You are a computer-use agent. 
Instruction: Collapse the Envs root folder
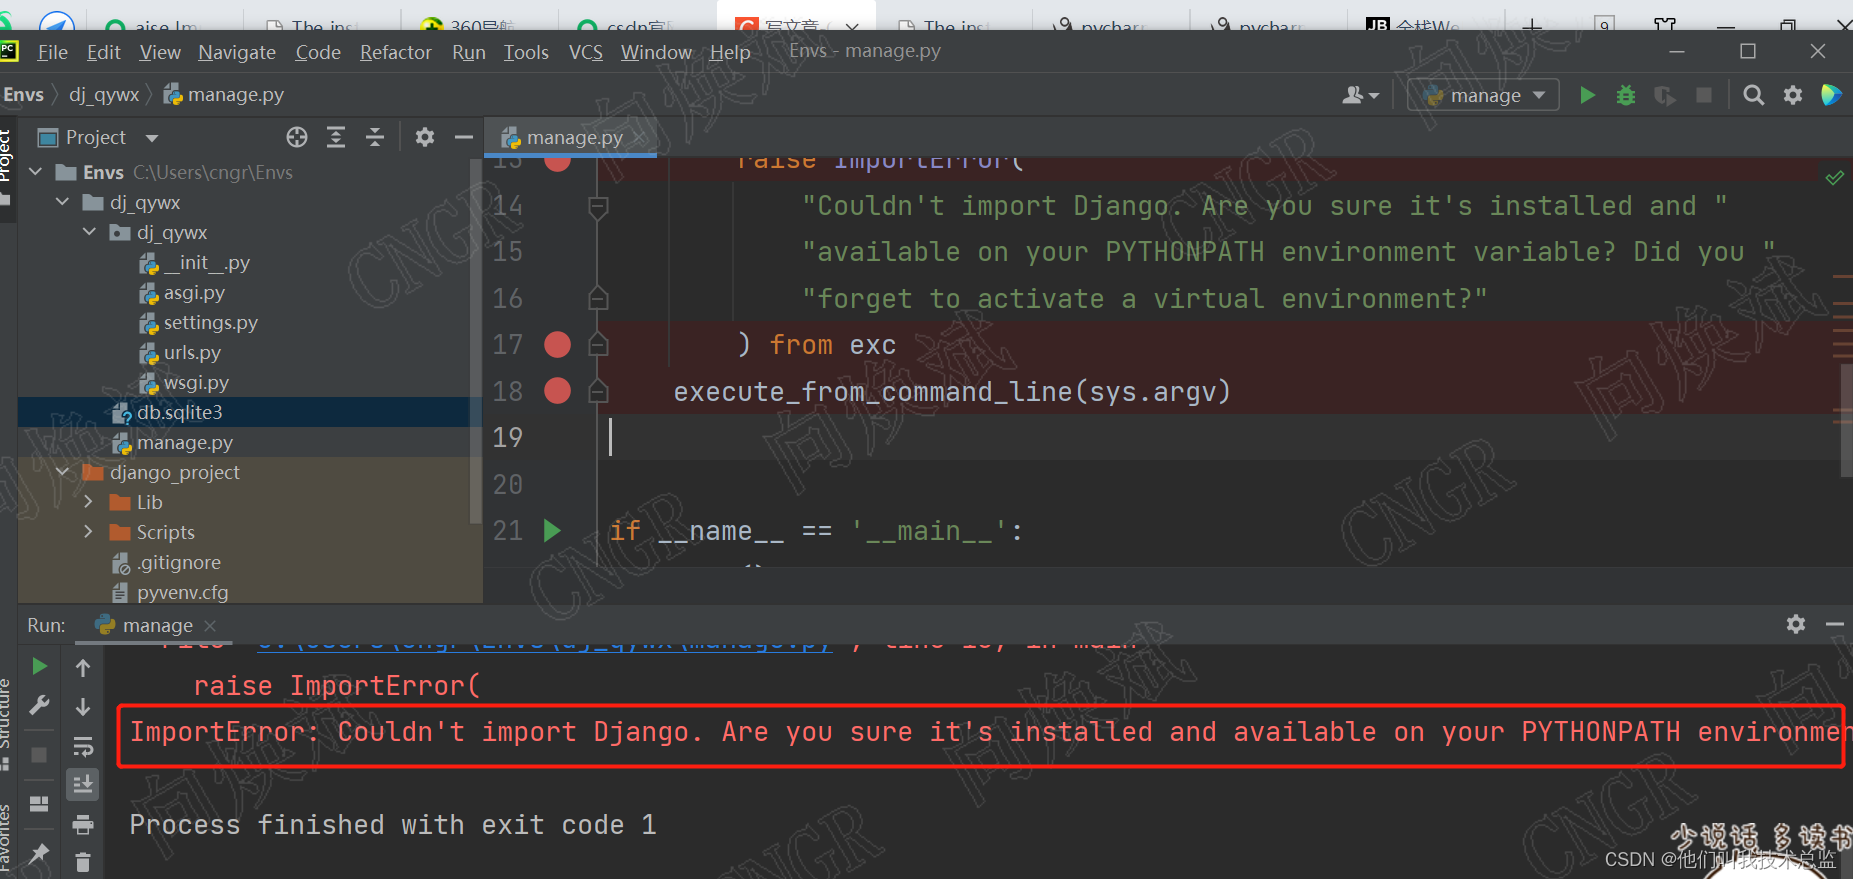click(x=36, y=172)
